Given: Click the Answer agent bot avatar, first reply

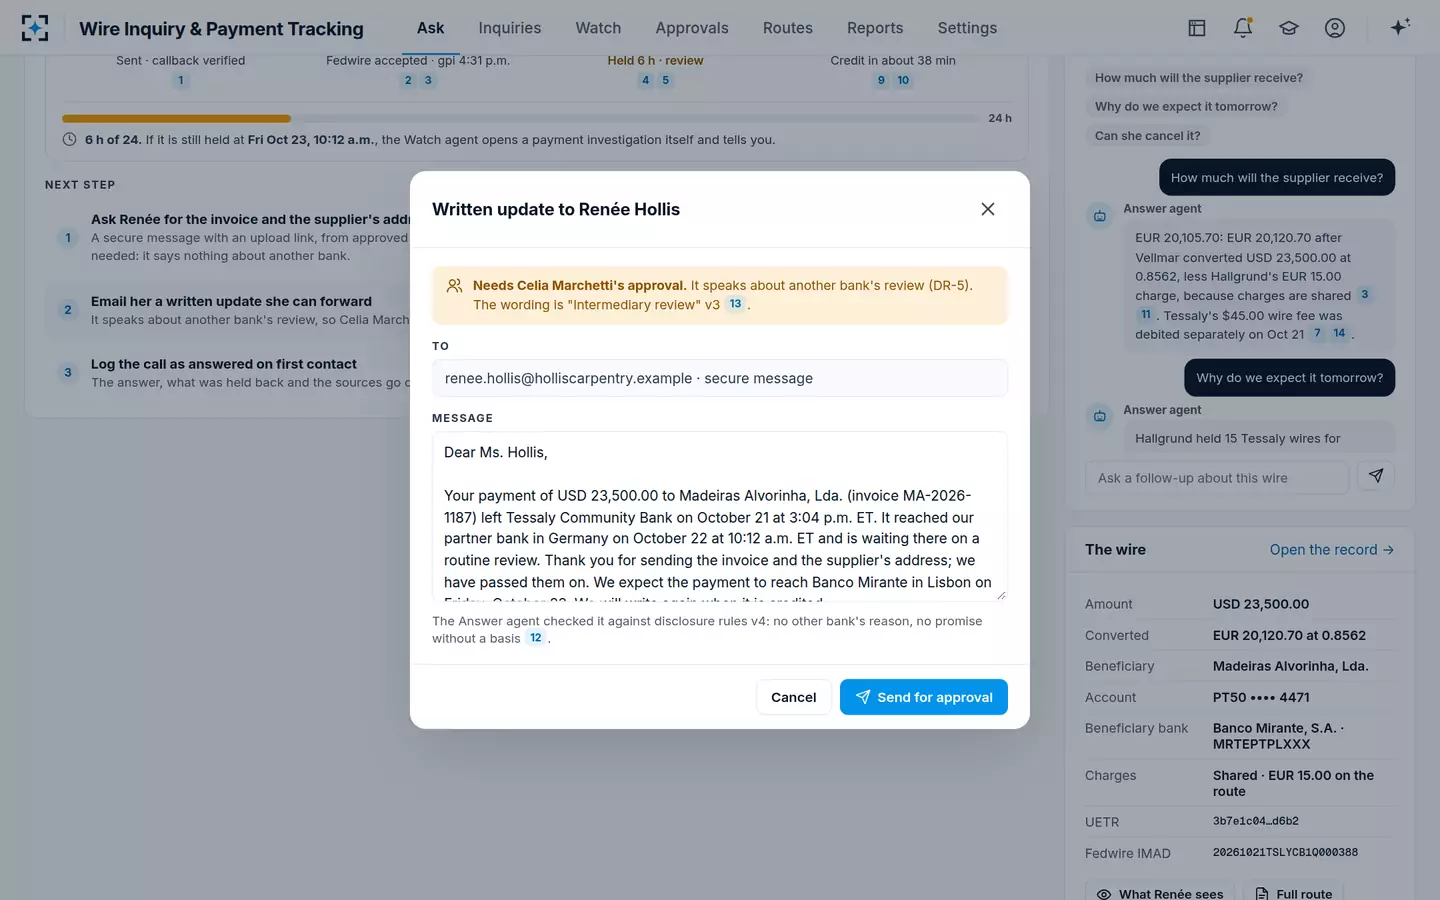Looking at the screenshot, I should [x=1099, y=216].
